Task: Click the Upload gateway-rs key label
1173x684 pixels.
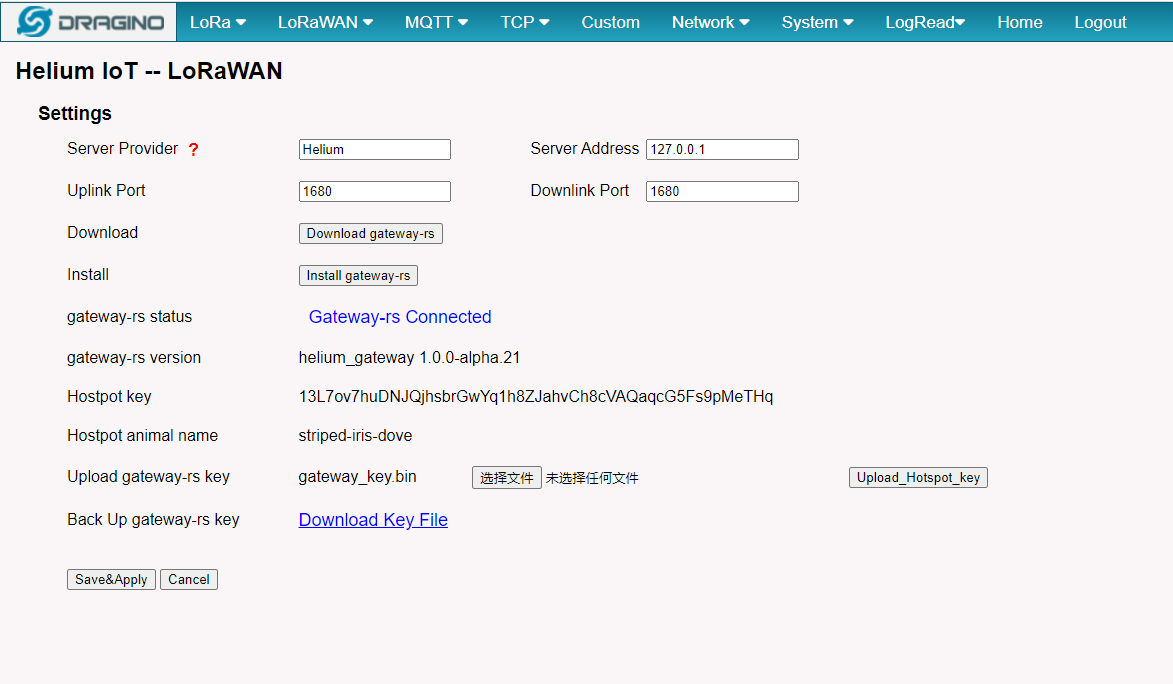Action: (148, 477)
